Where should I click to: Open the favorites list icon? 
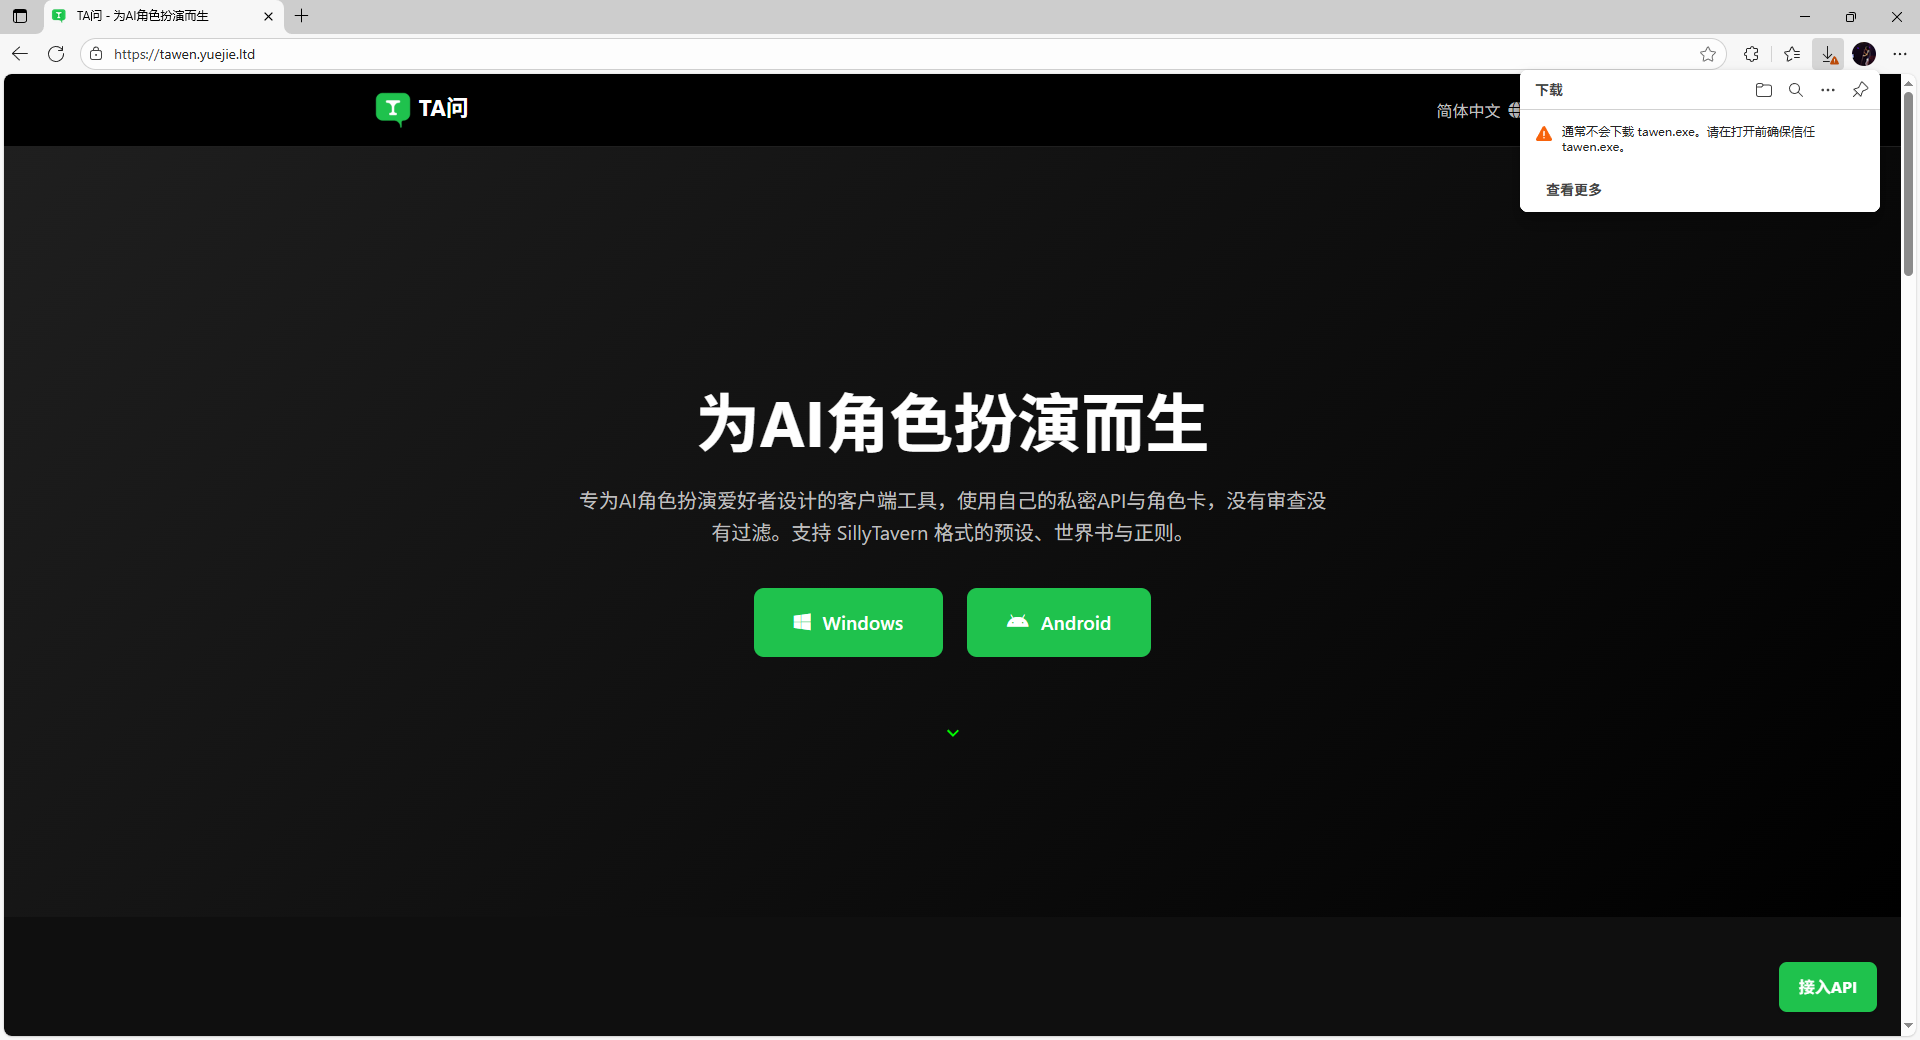(1792, 54)
